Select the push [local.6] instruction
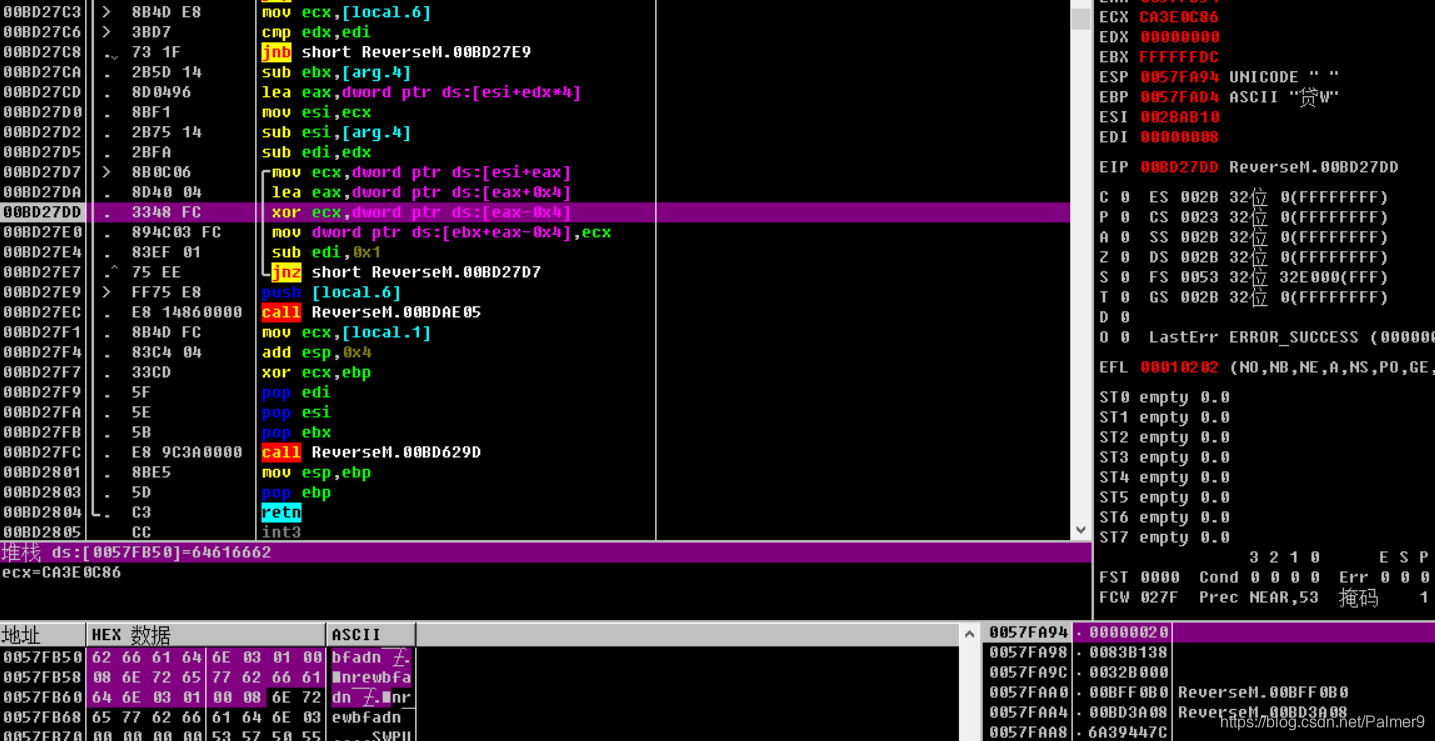 [x=331, y=292]
